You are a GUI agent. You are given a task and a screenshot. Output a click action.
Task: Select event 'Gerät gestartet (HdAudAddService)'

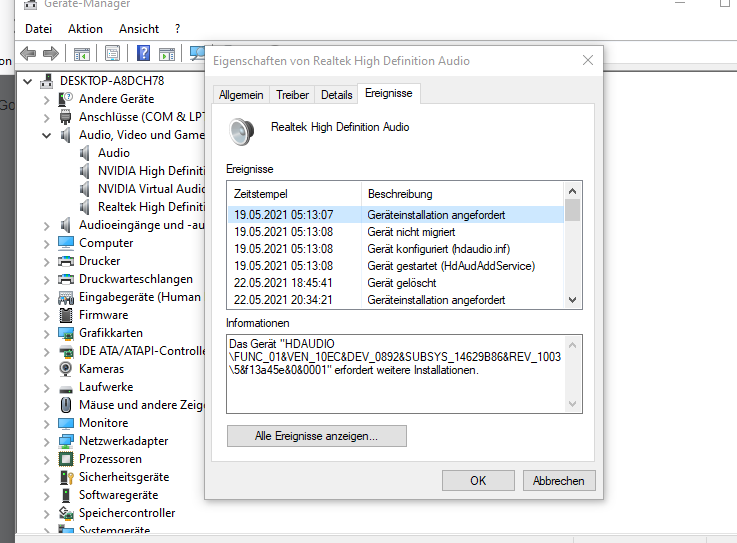coord(396,266)
